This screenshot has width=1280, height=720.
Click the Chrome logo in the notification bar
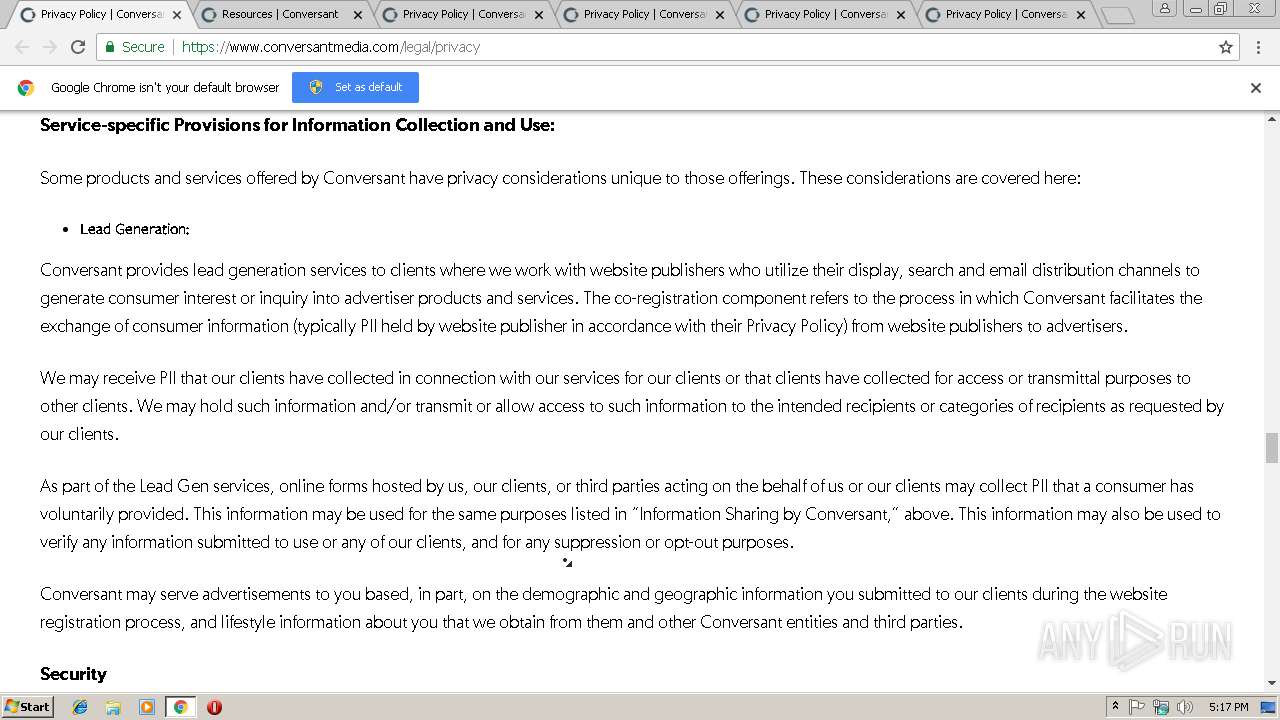26,88
